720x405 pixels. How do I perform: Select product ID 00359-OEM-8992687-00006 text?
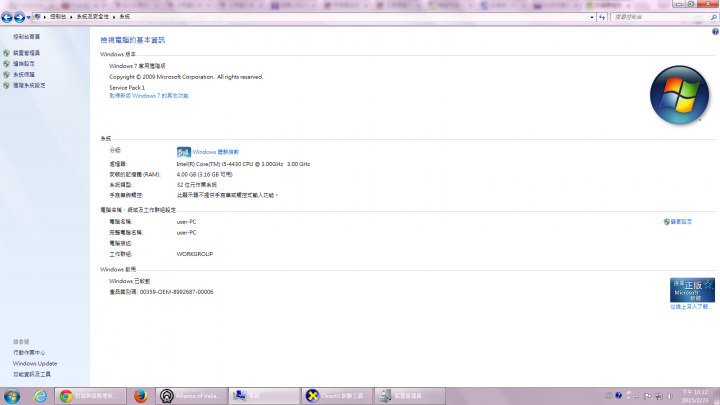176,292
